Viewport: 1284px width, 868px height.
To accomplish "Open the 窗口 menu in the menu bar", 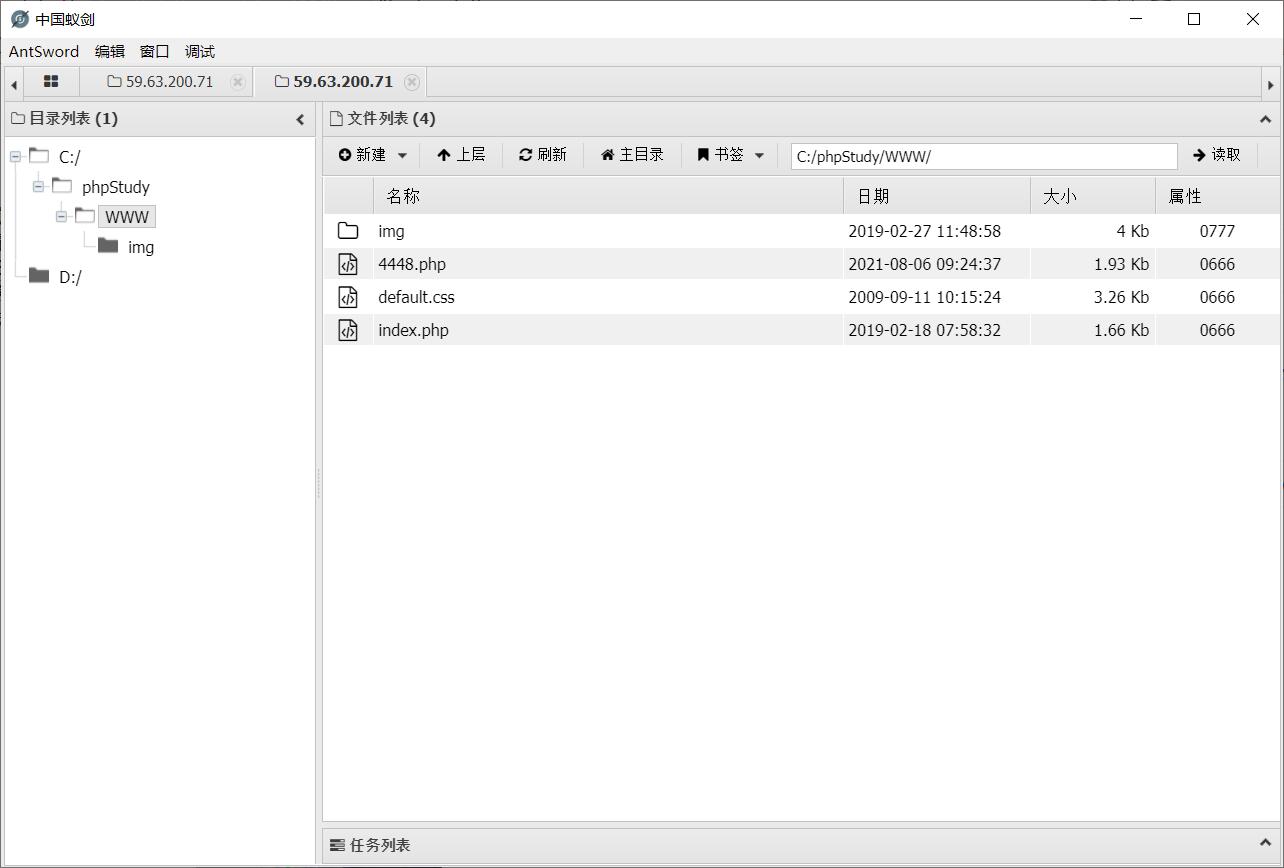I will pyautogui.click(x=153, y=51).
